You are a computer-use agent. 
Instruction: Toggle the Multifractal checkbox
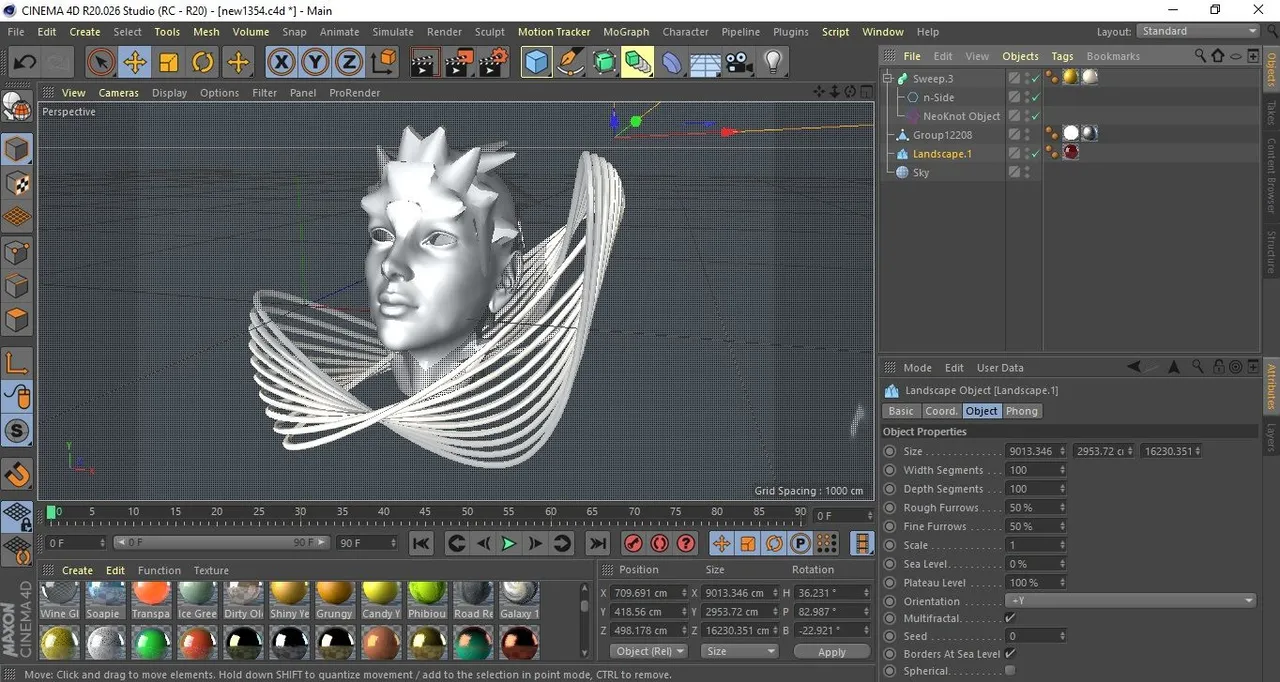tap(1010, 619)
